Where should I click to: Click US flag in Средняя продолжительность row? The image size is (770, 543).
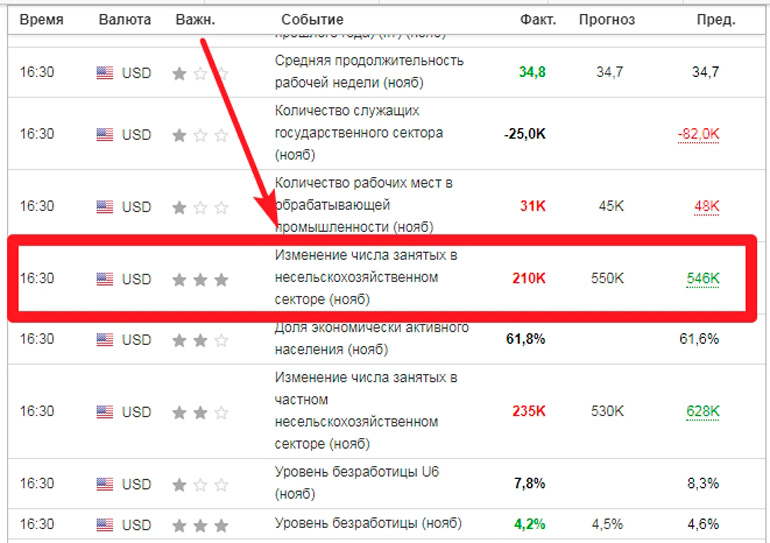point(105,73)
